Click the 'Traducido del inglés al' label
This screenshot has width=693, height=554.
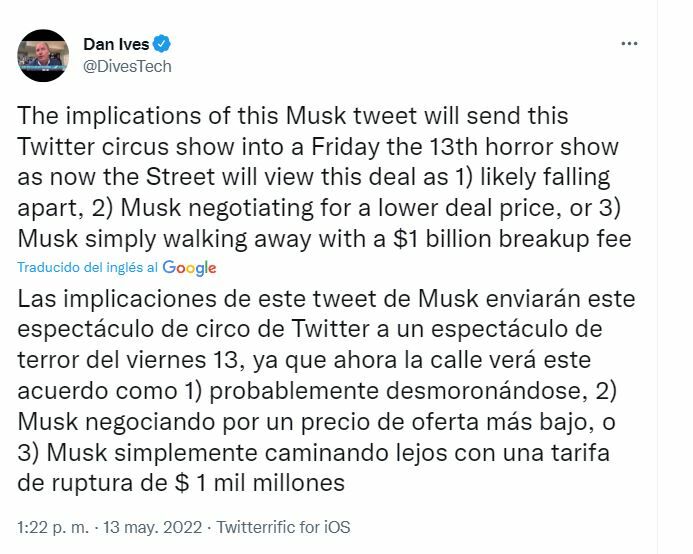[87, 268]
